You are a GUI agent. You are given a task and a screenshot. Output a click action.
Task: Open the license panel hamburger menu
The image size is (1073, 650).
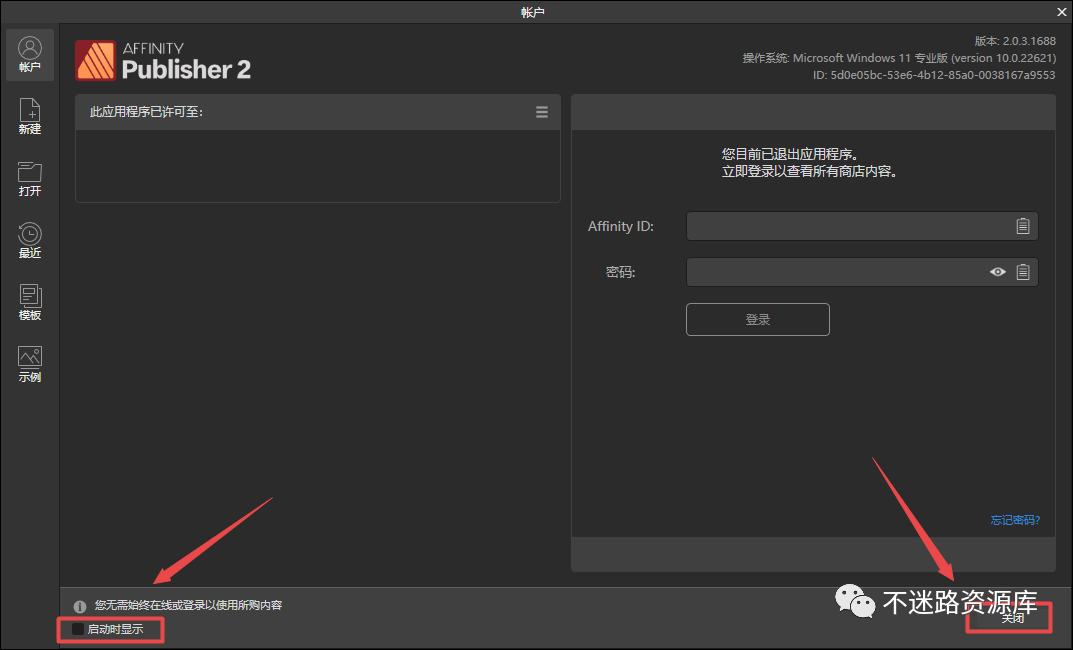(542, 112)
